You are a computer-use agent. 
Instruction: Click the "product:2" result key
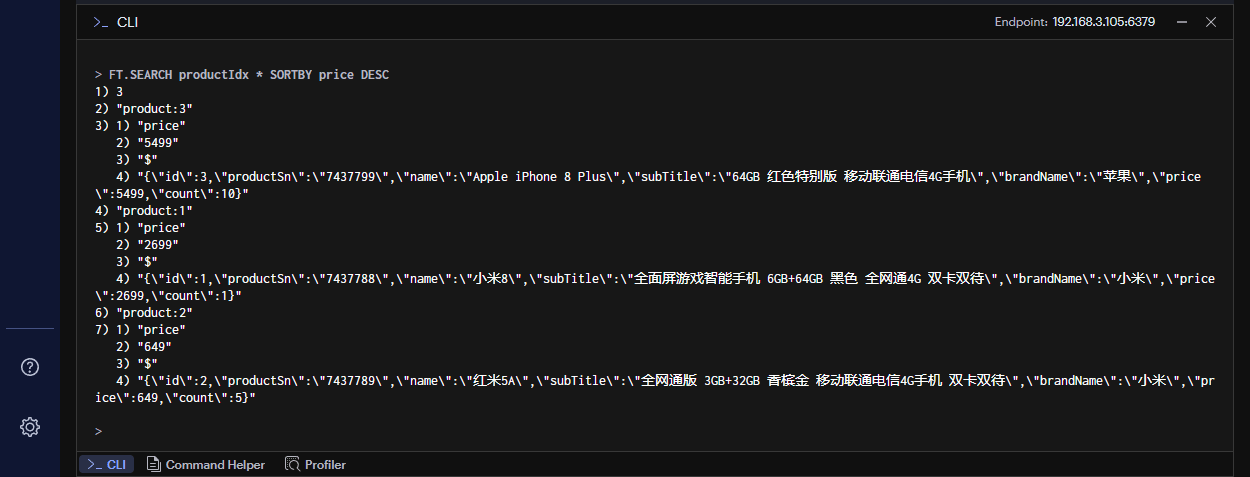coord(154,313)
